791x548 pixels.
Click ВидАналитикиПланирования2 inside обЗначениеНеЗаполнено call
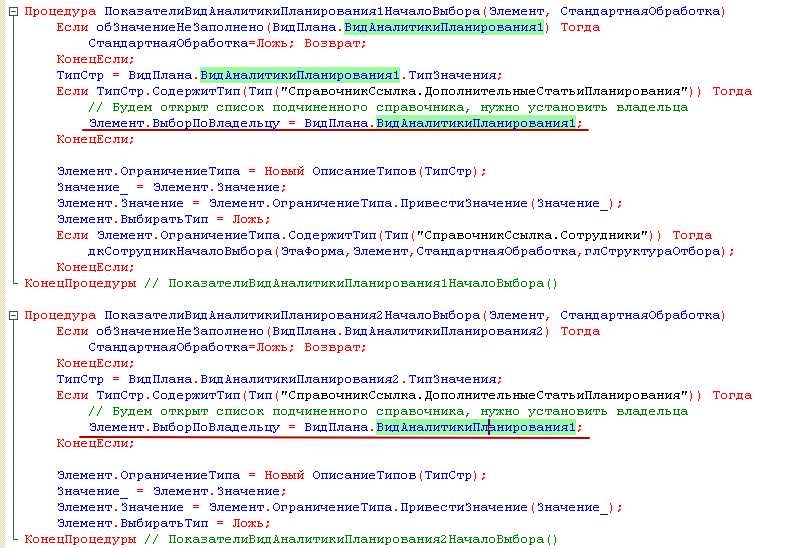[x=444, y=332]
